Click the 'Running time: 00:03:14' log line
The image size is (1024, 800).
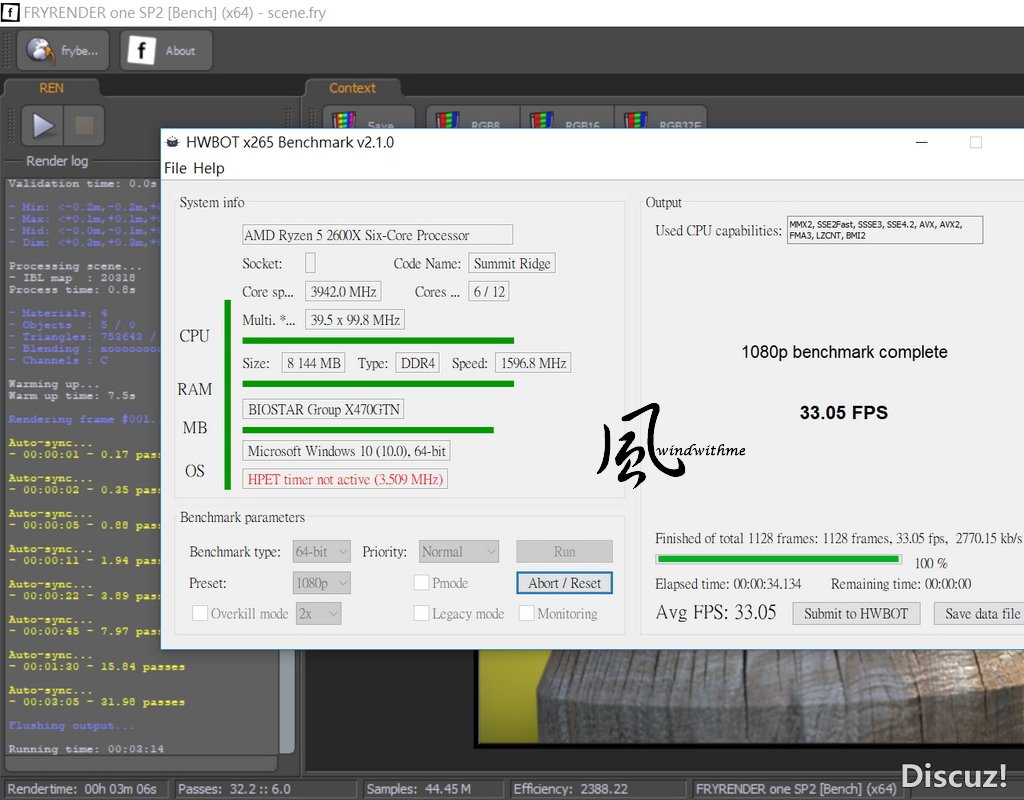click(x=86, y=749)
